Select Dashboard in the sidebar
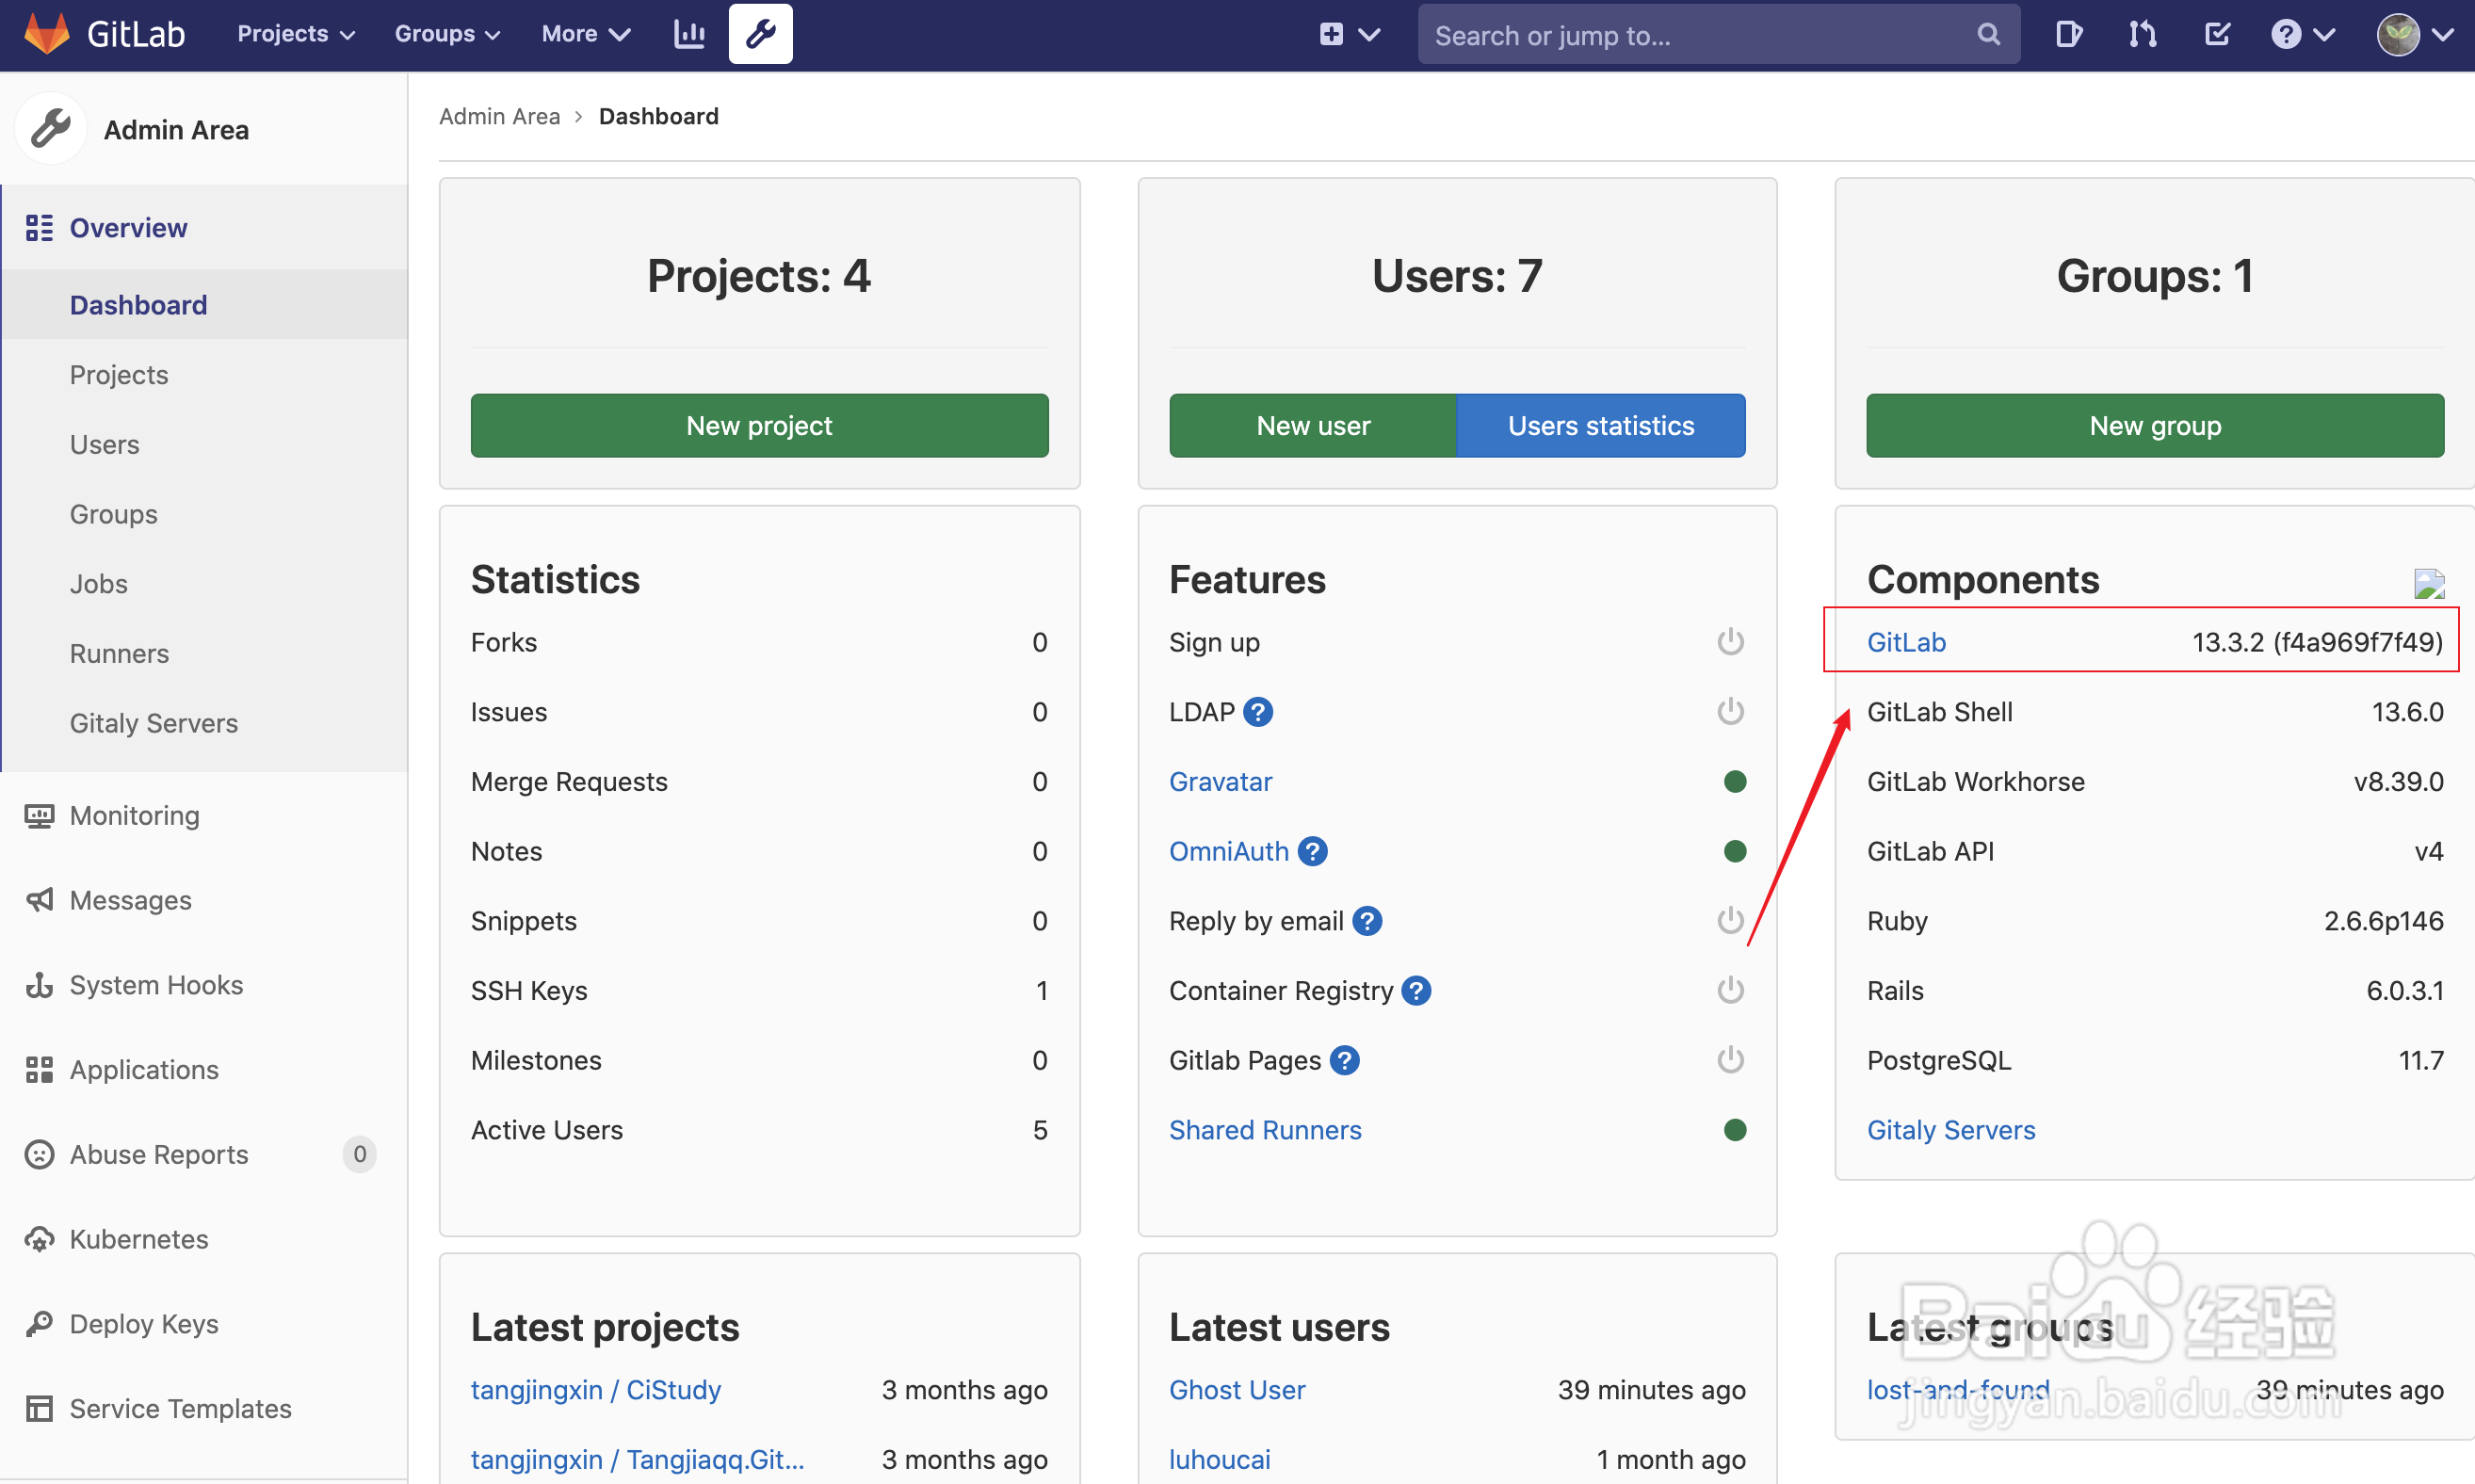 (204, 305)
